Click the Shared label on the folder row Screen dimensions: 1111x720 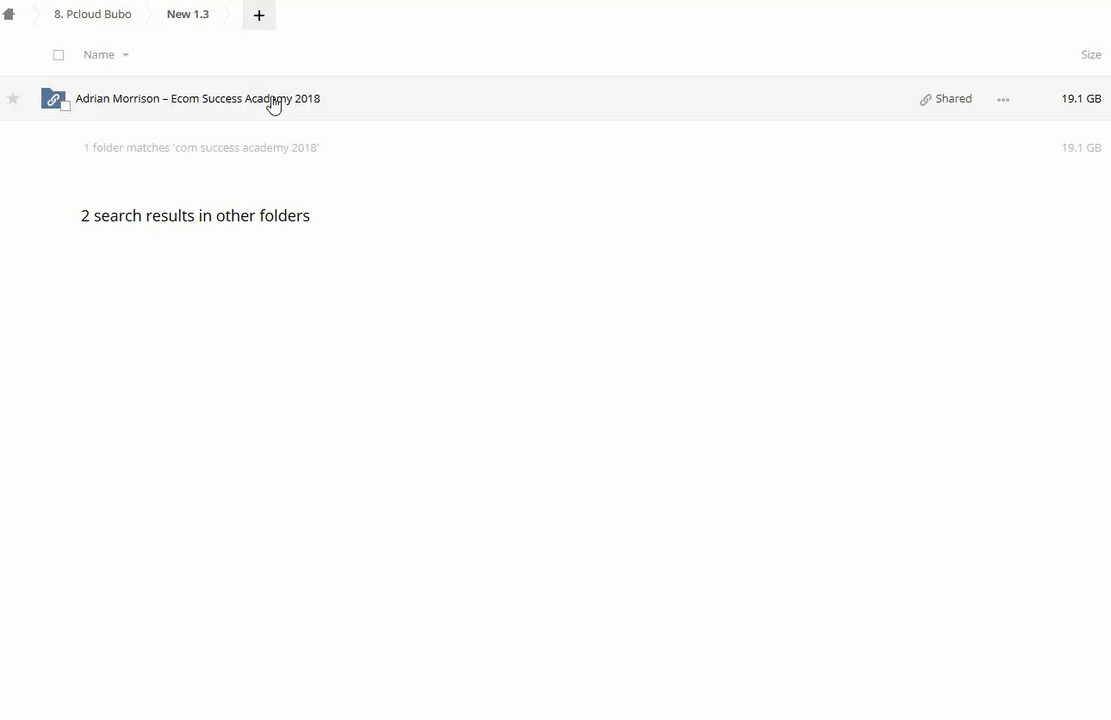pyautogui.click(x=953, y=99)
